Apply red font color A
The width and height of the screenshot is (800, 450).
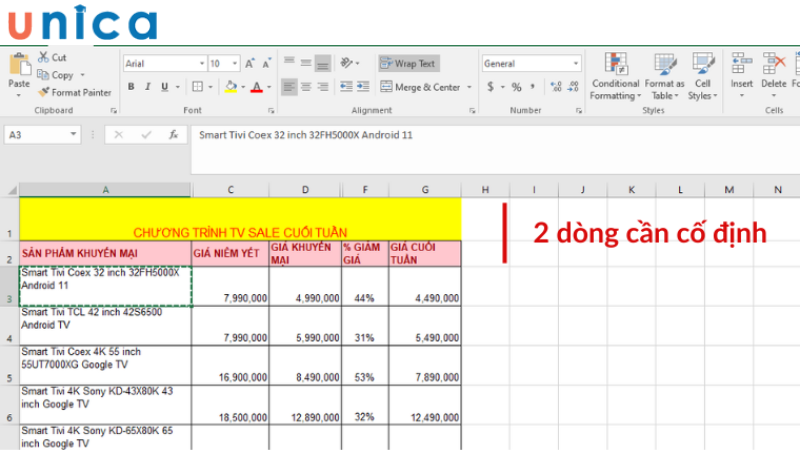(257, 87)
